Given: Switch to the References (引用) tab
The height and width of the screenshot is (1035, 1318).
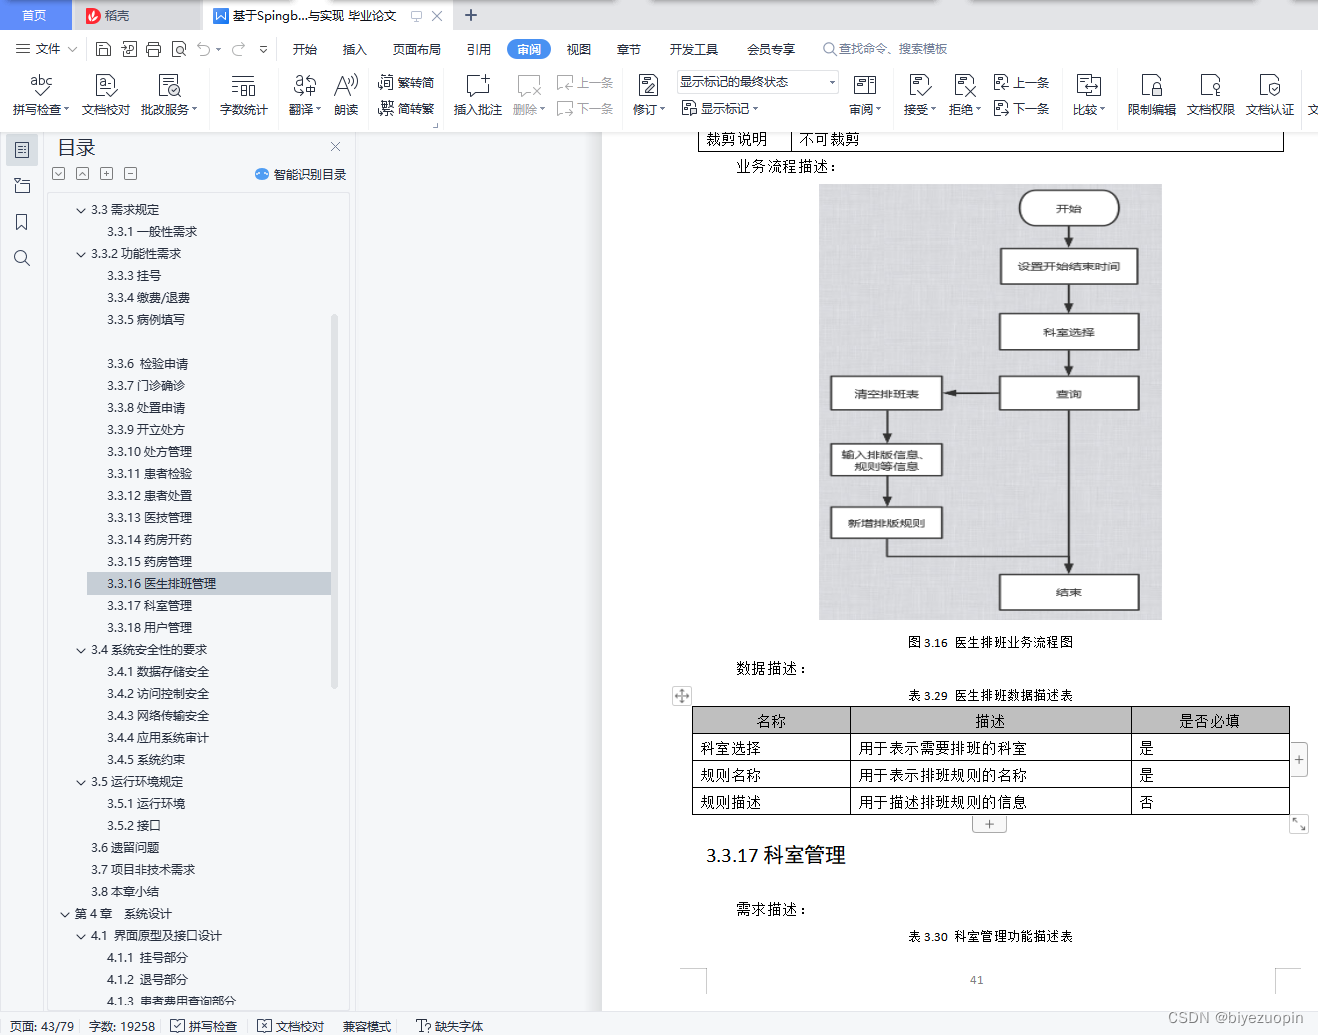Looking at the screenshot, I should tap(479, 49).
